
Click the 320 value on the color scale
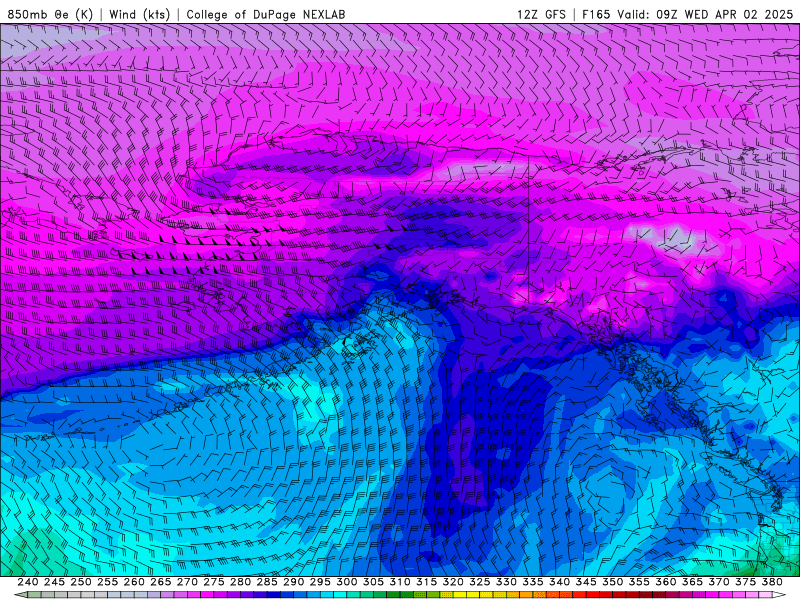453,582
